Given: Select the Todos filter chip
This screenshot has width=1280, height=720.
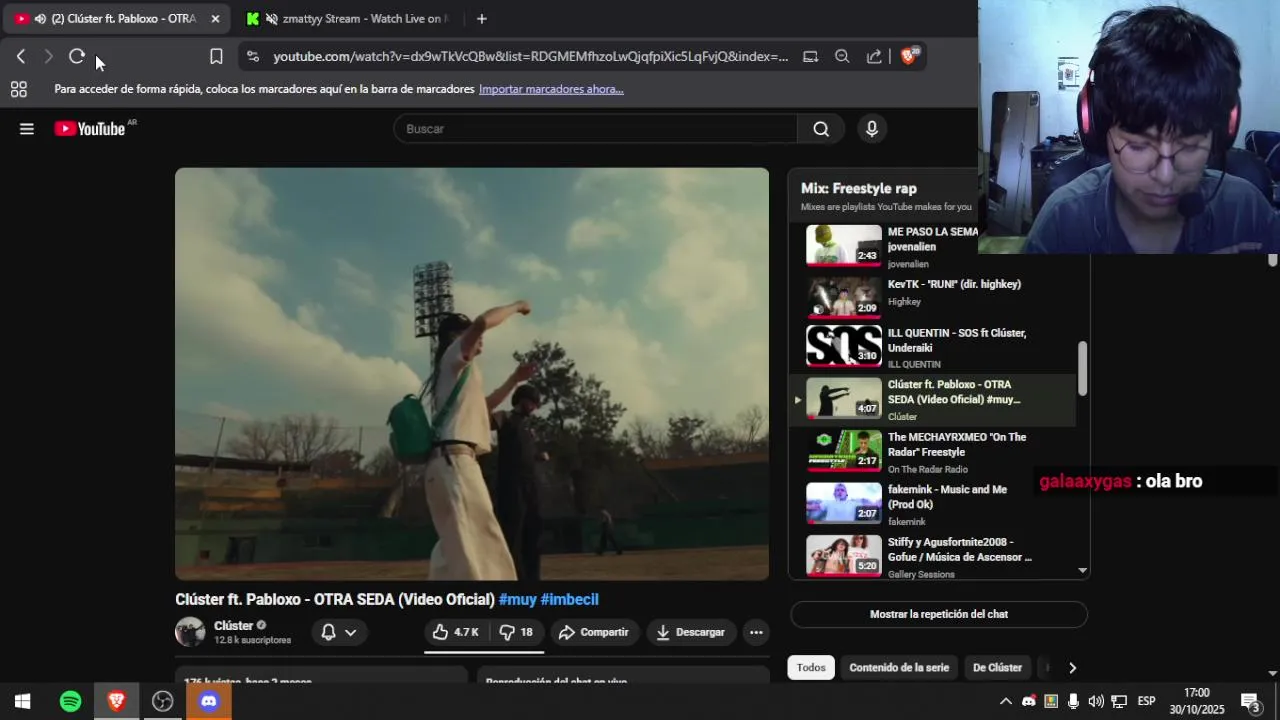Looking at the screenshot, I should point(811,667).
